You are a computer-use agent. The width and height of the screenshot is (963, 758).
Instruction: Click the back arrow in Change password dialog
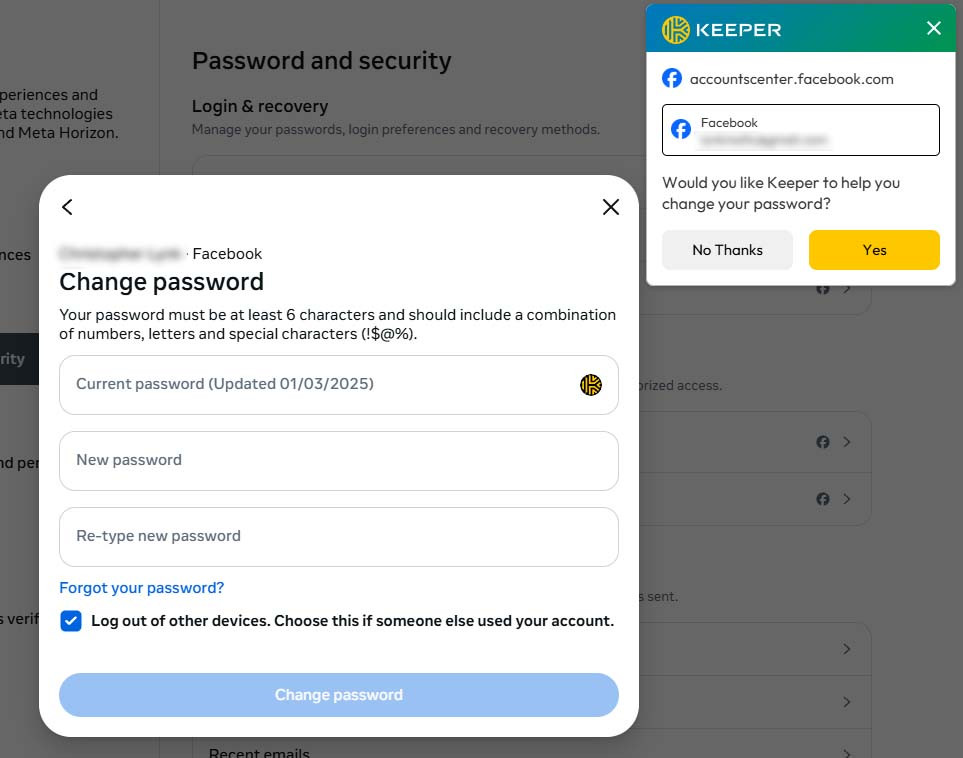point(67,207)
